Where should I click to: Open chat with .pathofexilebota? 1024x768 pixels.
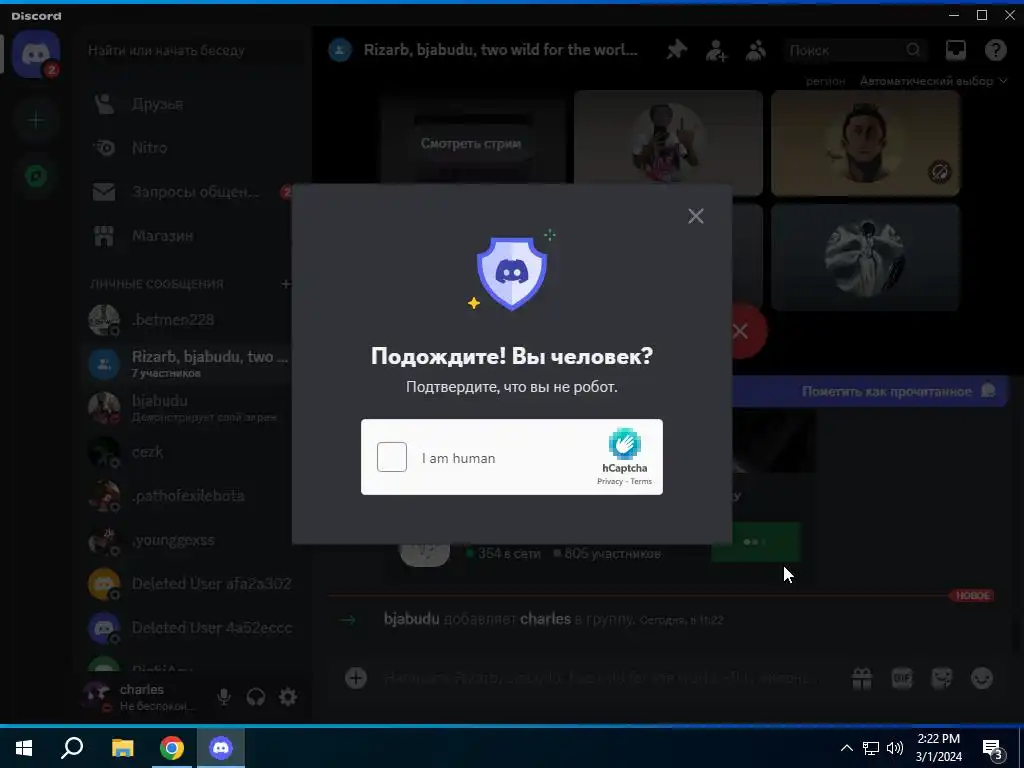(188, 496)
